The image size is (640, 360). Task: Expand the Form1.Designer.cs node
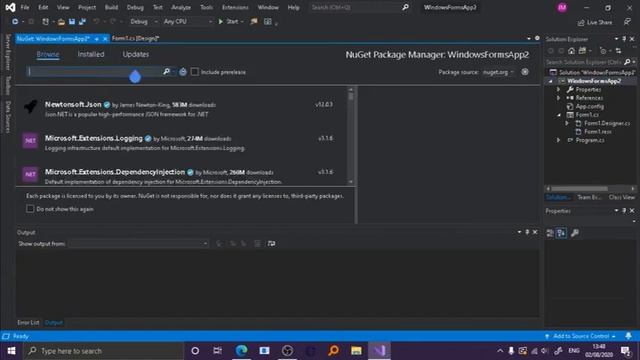tap(567, 123)
